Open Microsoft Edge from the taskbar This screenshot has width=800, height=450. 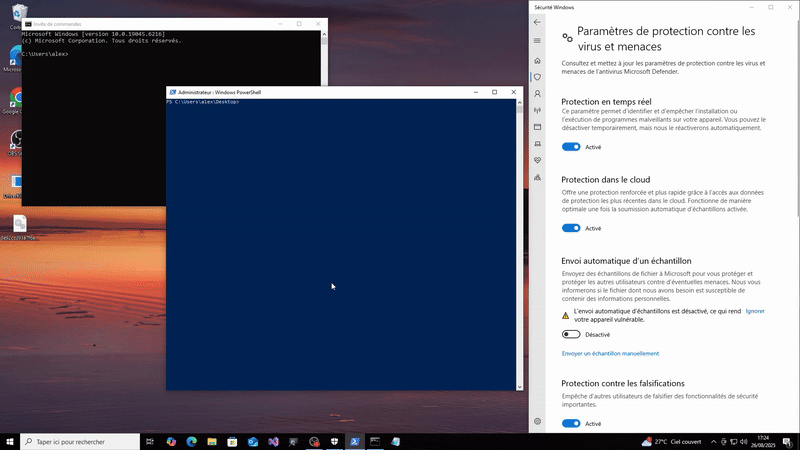pyautogui.click(x=191, y=442)
